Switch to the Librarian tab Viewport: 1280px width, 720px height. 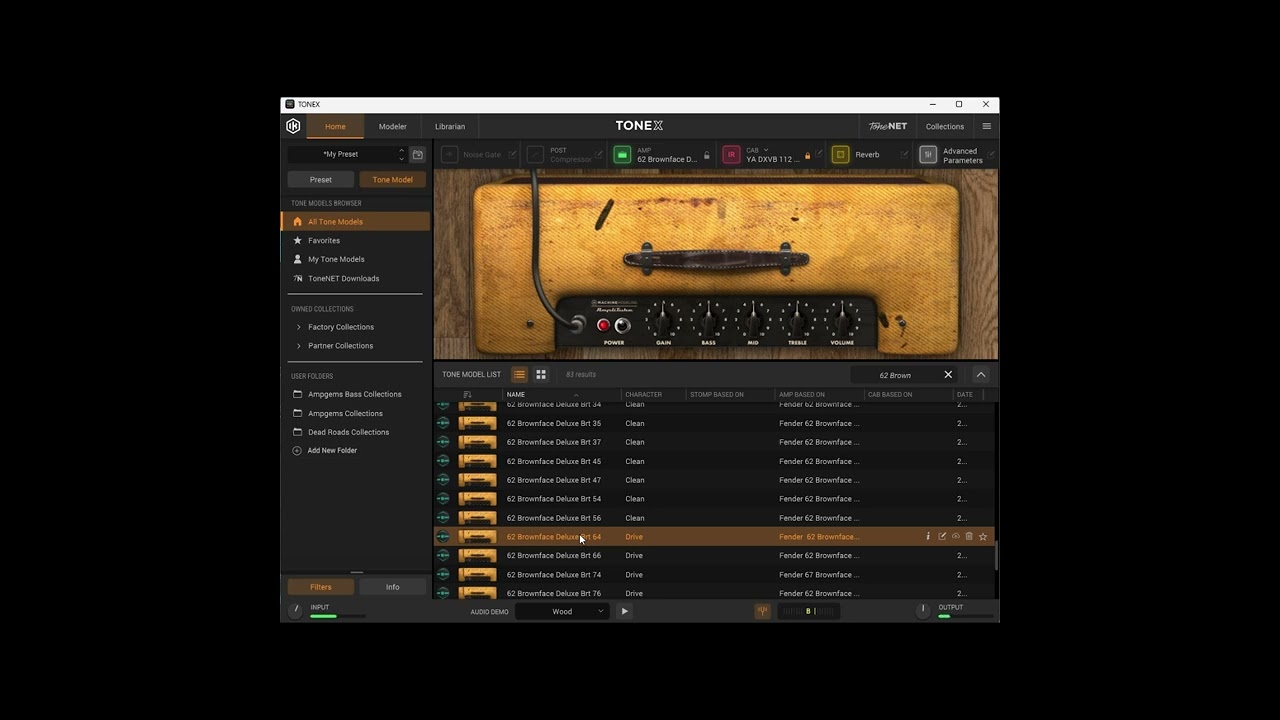click(x=450, y=126)
